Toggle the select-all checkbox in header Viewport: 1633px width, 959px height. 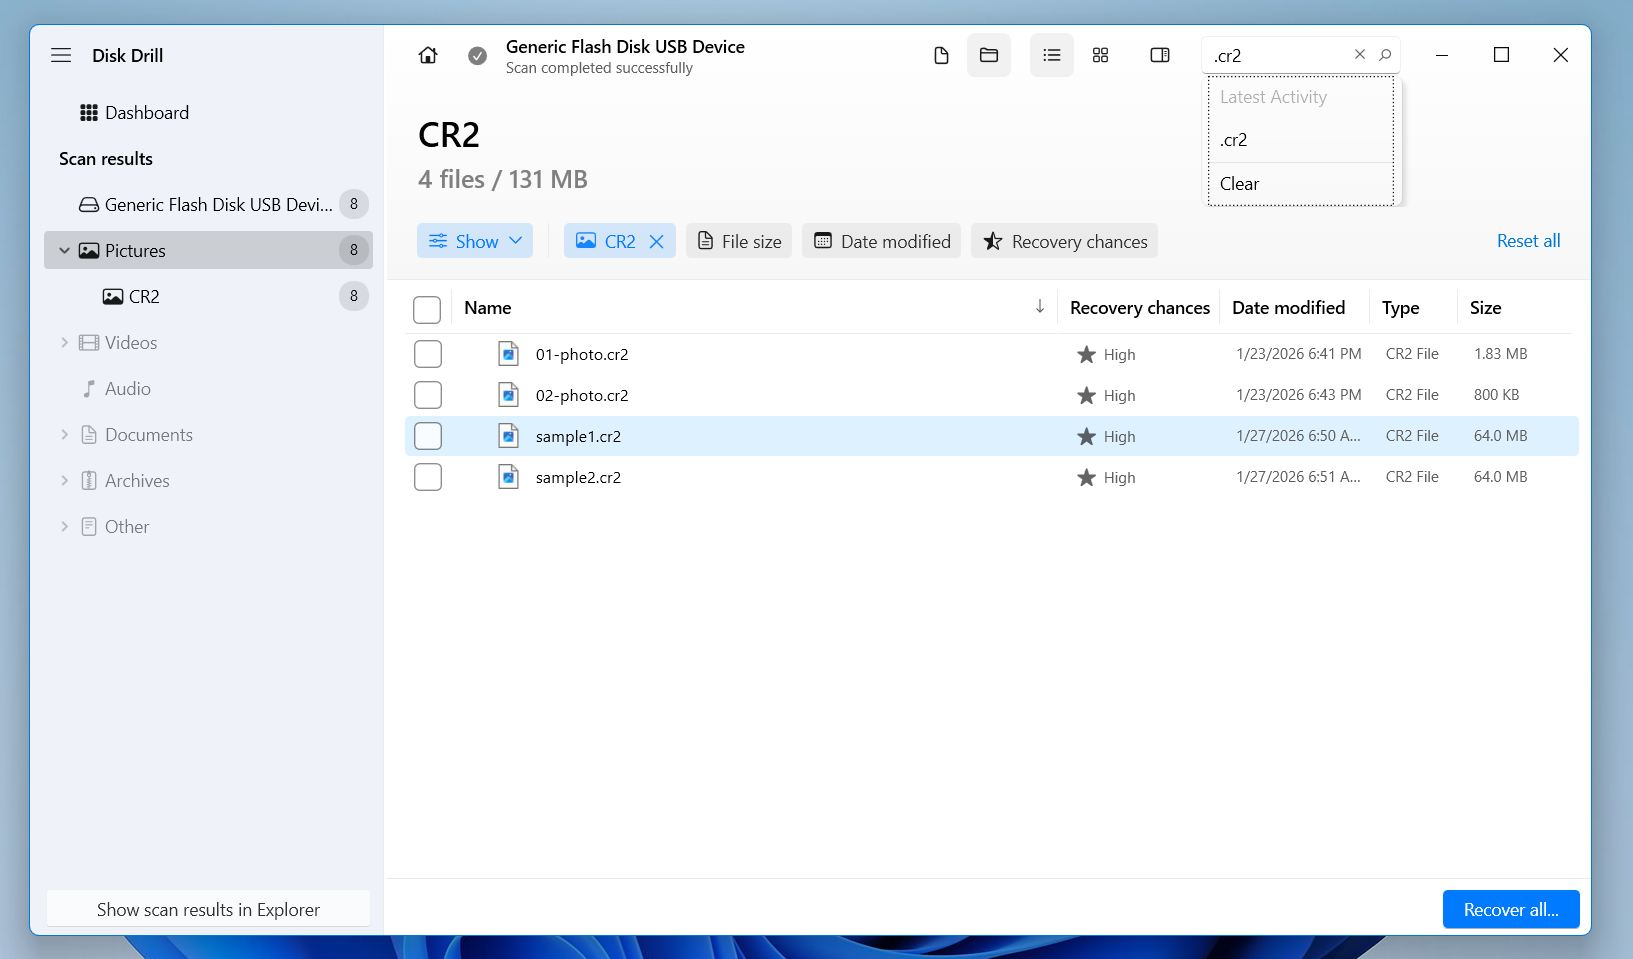pyautogui.click(x=427, y=309)
